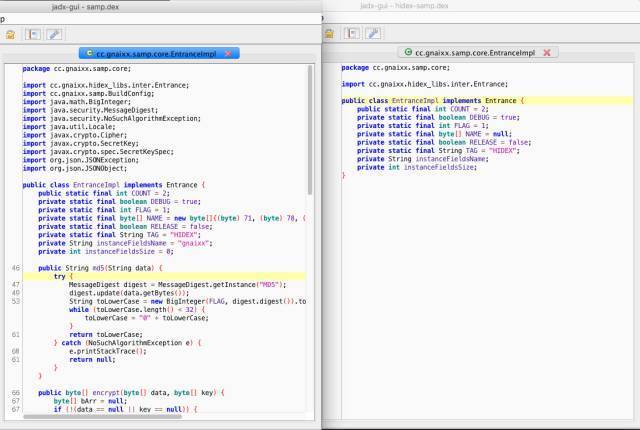
Task: Click green class icon on right EntranceImpl tab
Action: (408, 52)
